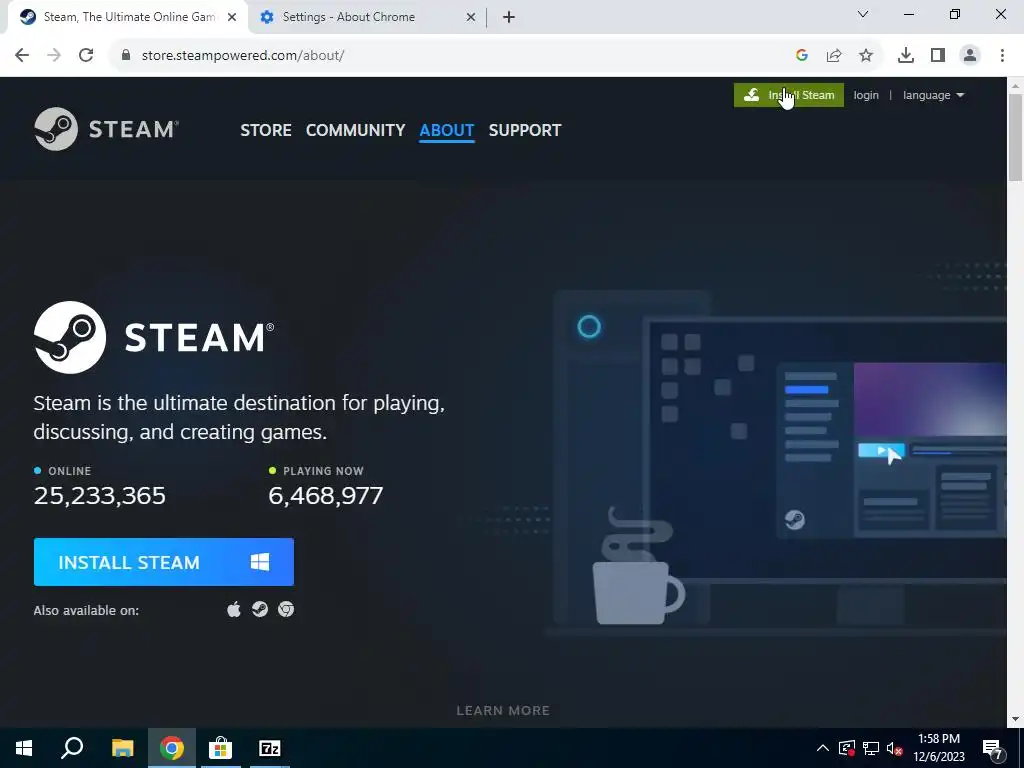Click the ONLINE count 25,233,365
Image resolution: width=1024 pixels, height=768 pixels.
99,496
